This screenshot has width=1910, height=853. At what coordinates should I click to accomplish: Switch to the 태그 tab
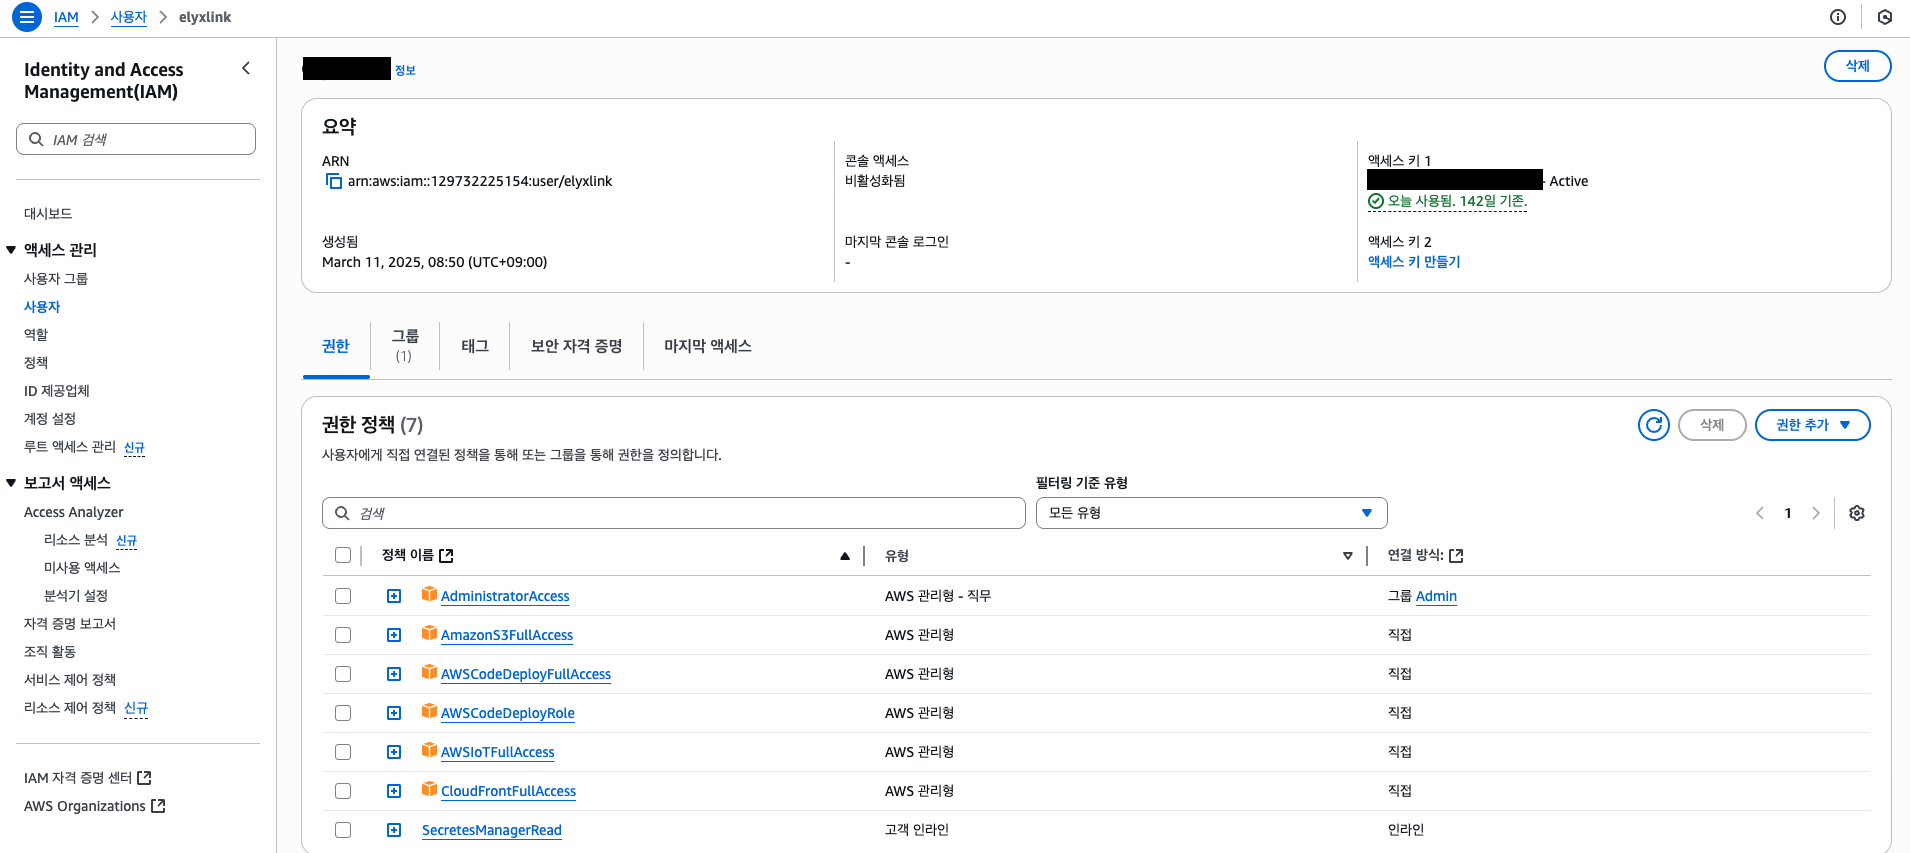point(475,346)
